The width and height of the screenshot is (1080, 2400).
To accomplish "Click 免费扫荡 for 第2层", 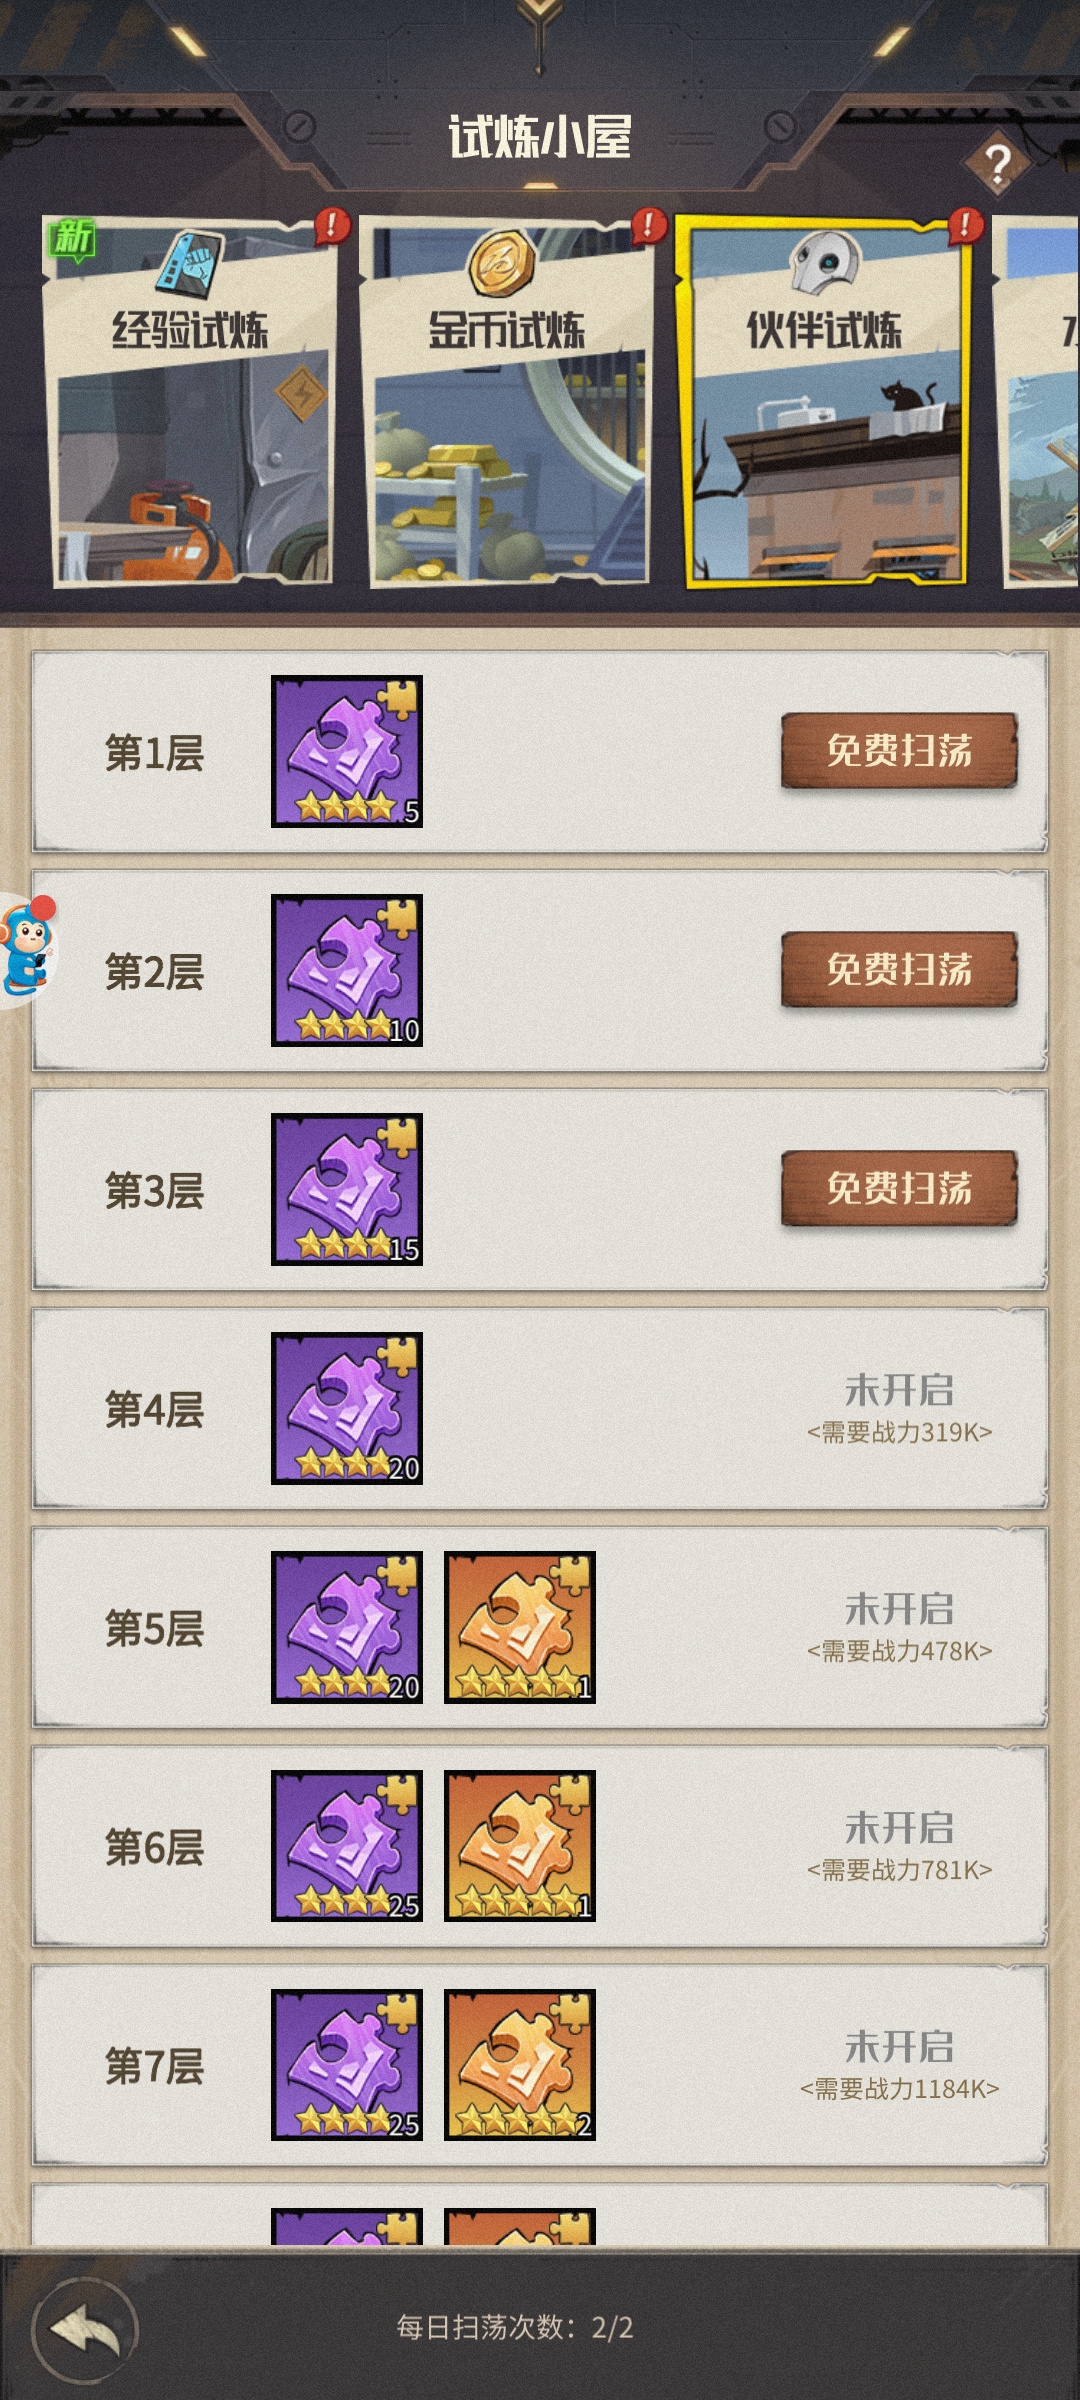I will tap(899, 969).
